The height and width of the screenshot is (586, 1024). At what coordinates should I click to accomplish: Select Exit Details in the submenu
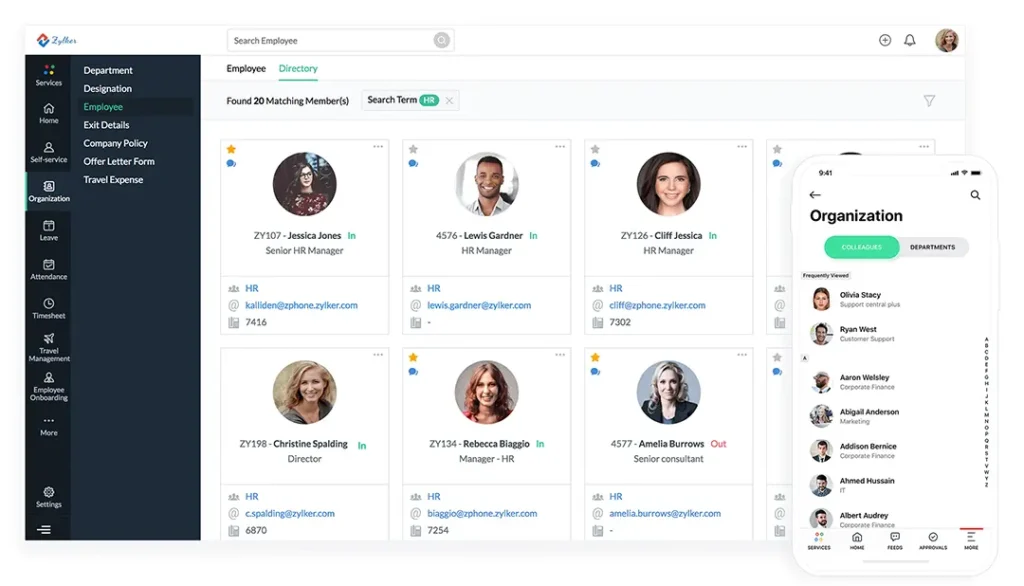[106, 125]
